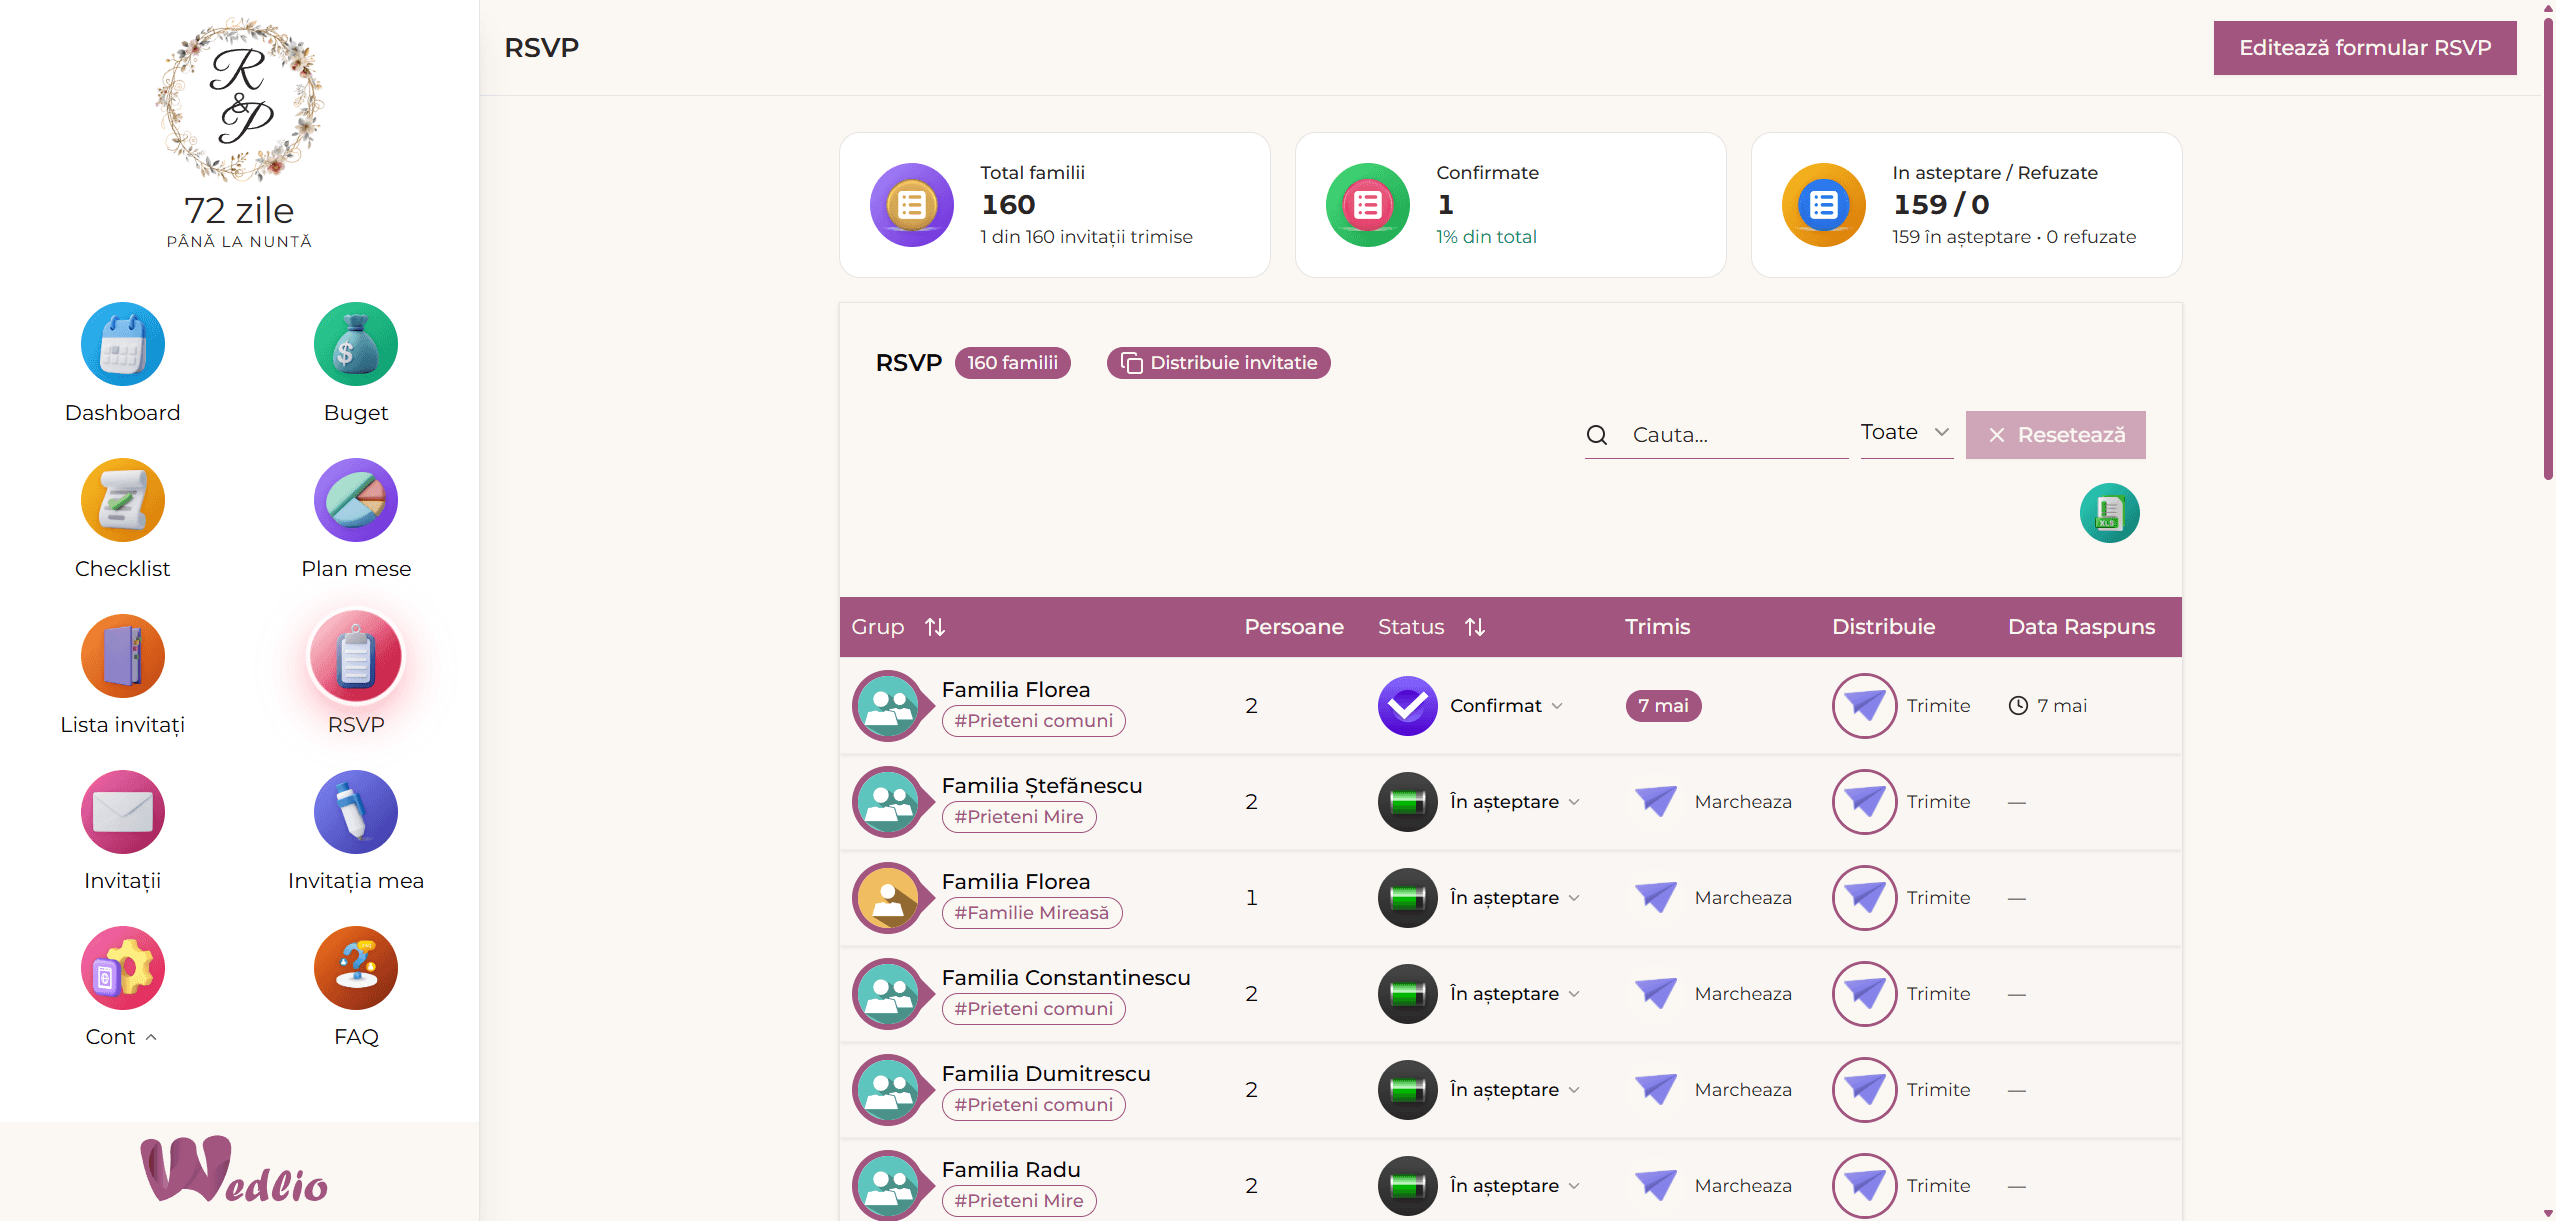
Task: Click the Trimis column header
Action: 1657,627
